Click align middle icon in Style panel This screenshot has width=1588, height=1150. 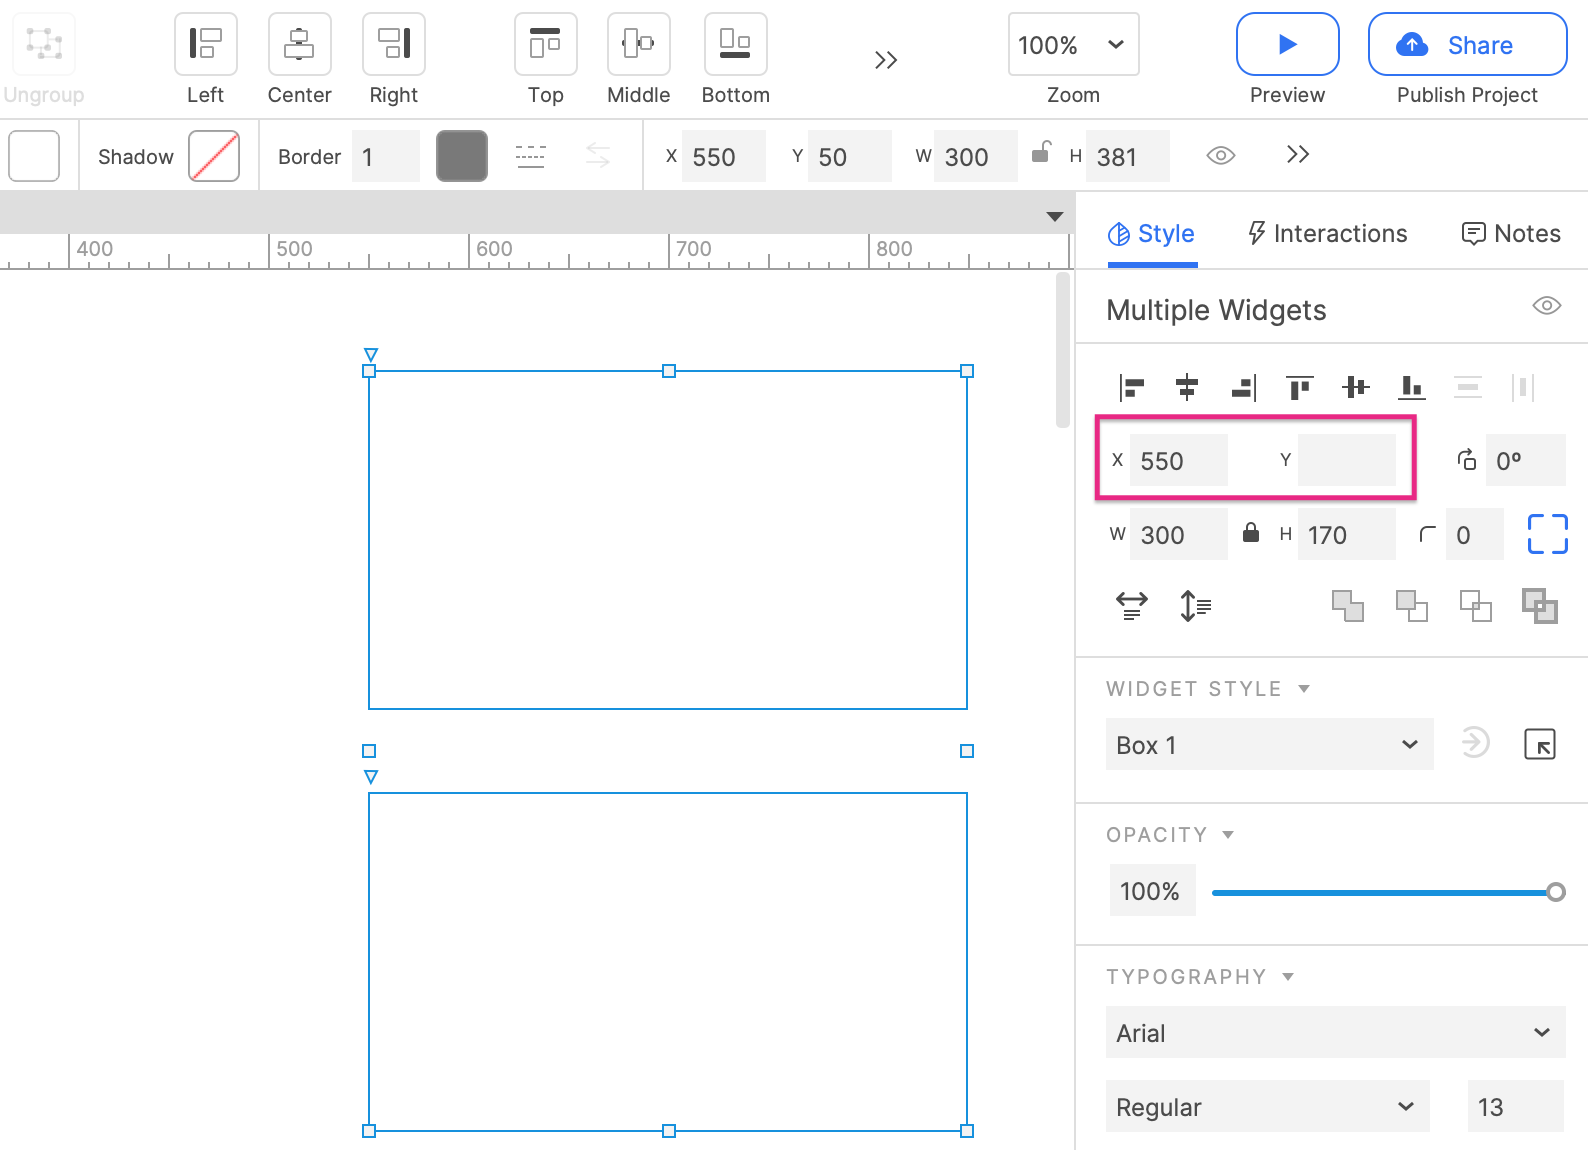[1355, 387]
